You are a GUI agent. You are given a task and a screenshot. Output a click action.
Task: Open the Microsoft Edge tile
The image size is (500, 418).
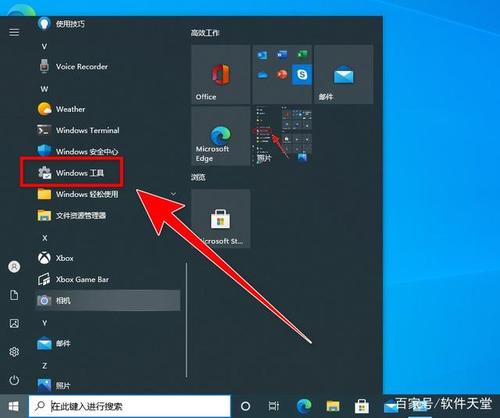pyautogui.click(x=221, y=136)
